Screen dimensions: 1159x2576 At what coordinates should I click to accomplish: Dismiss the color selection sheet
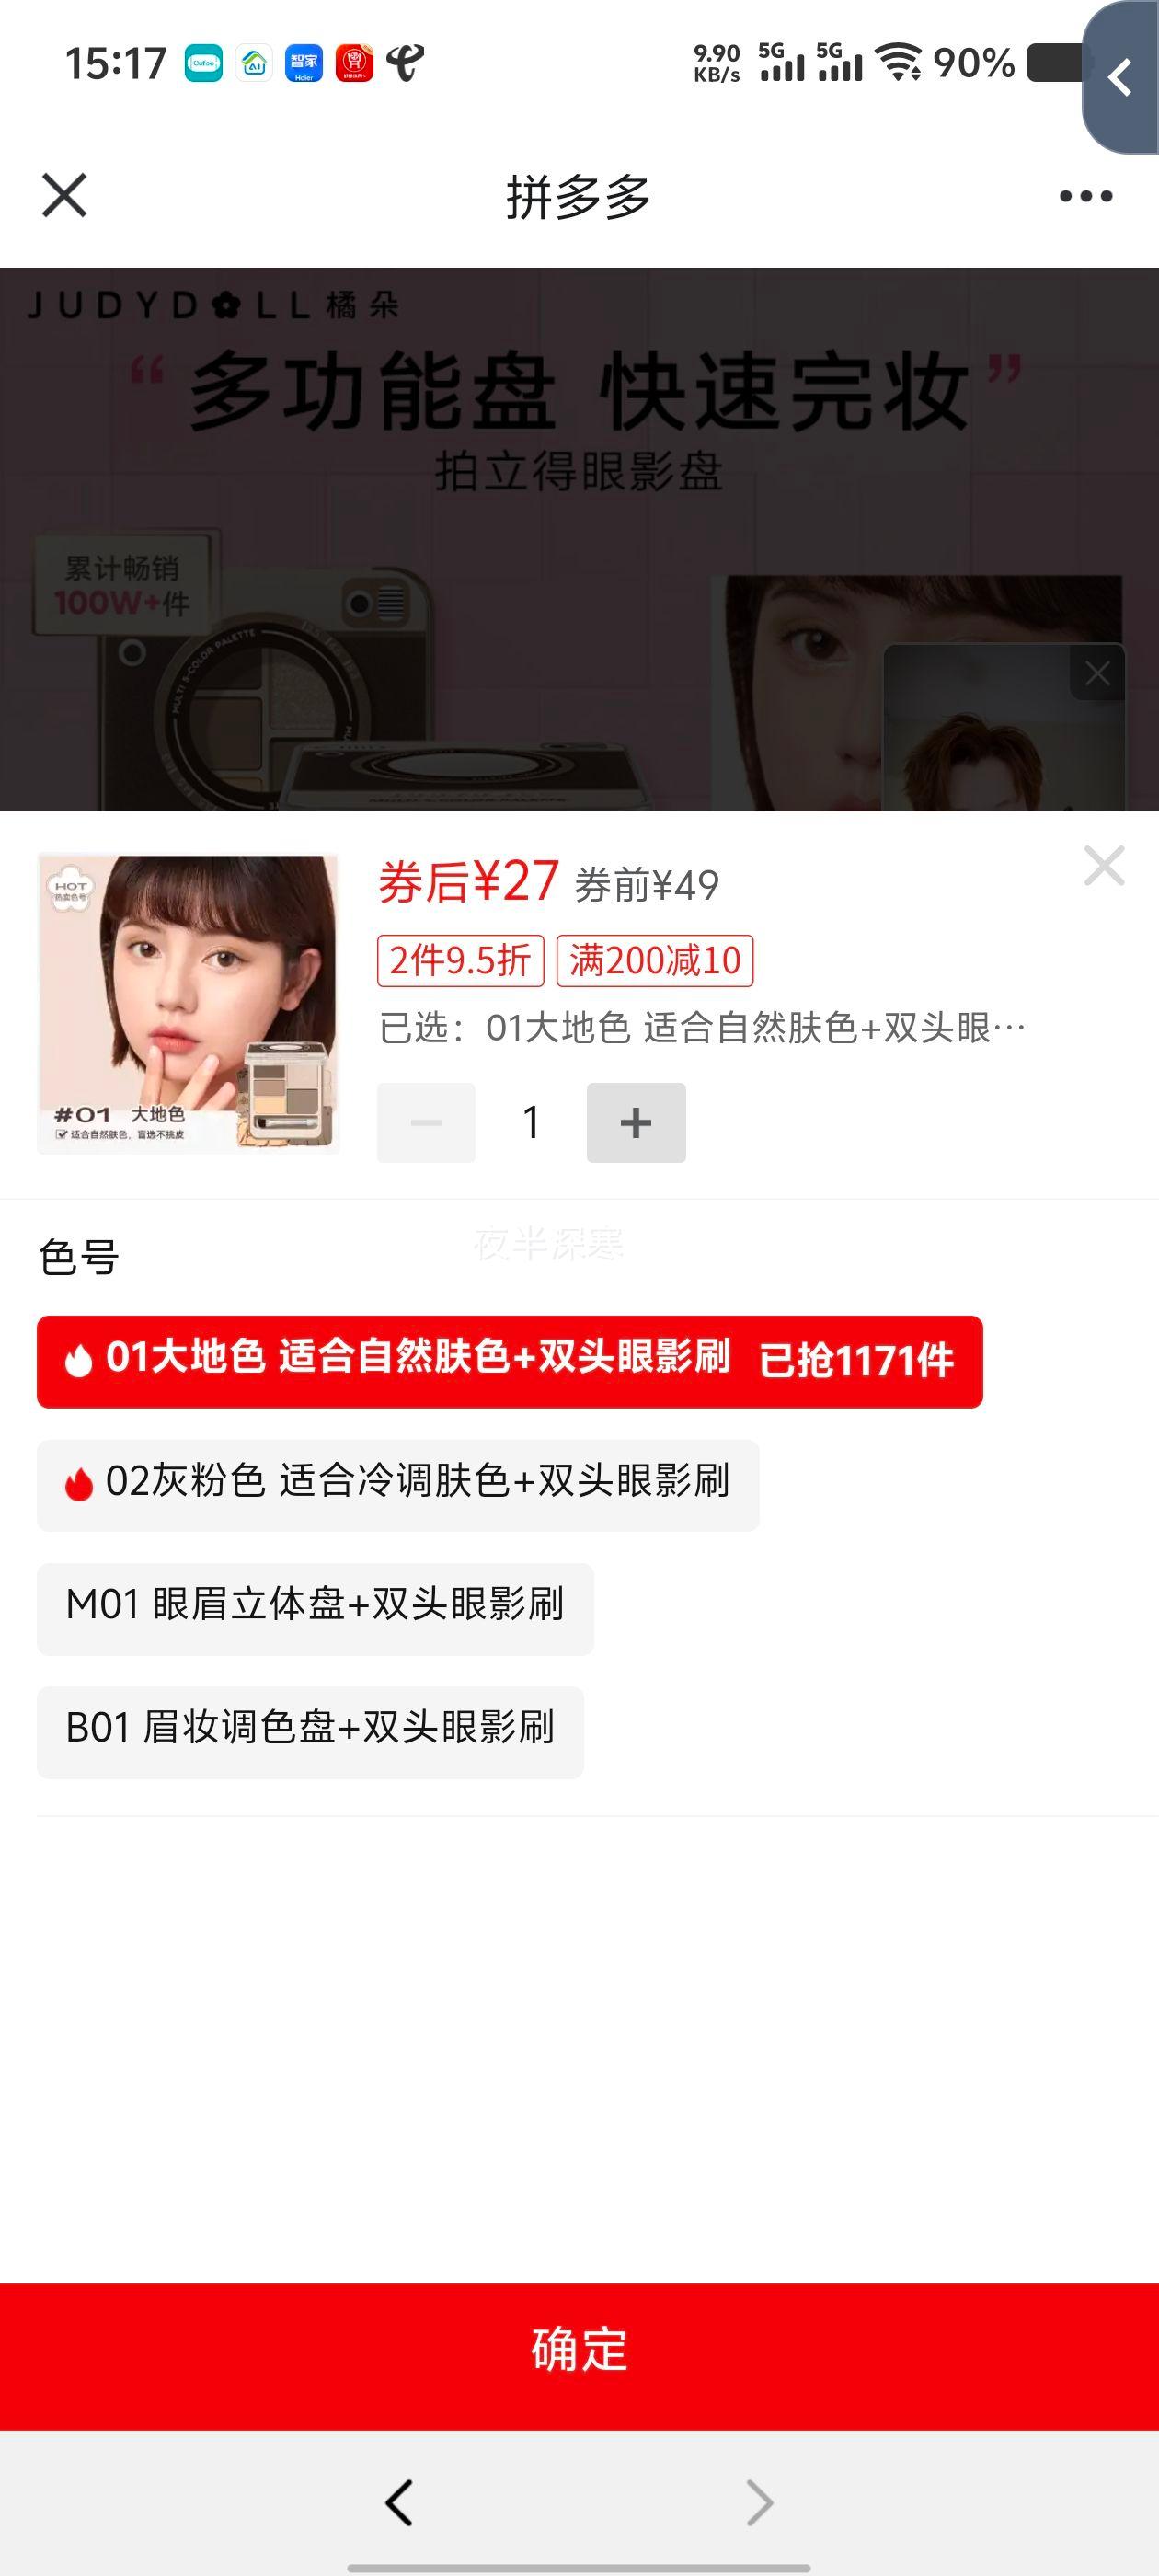(1104, 866)
